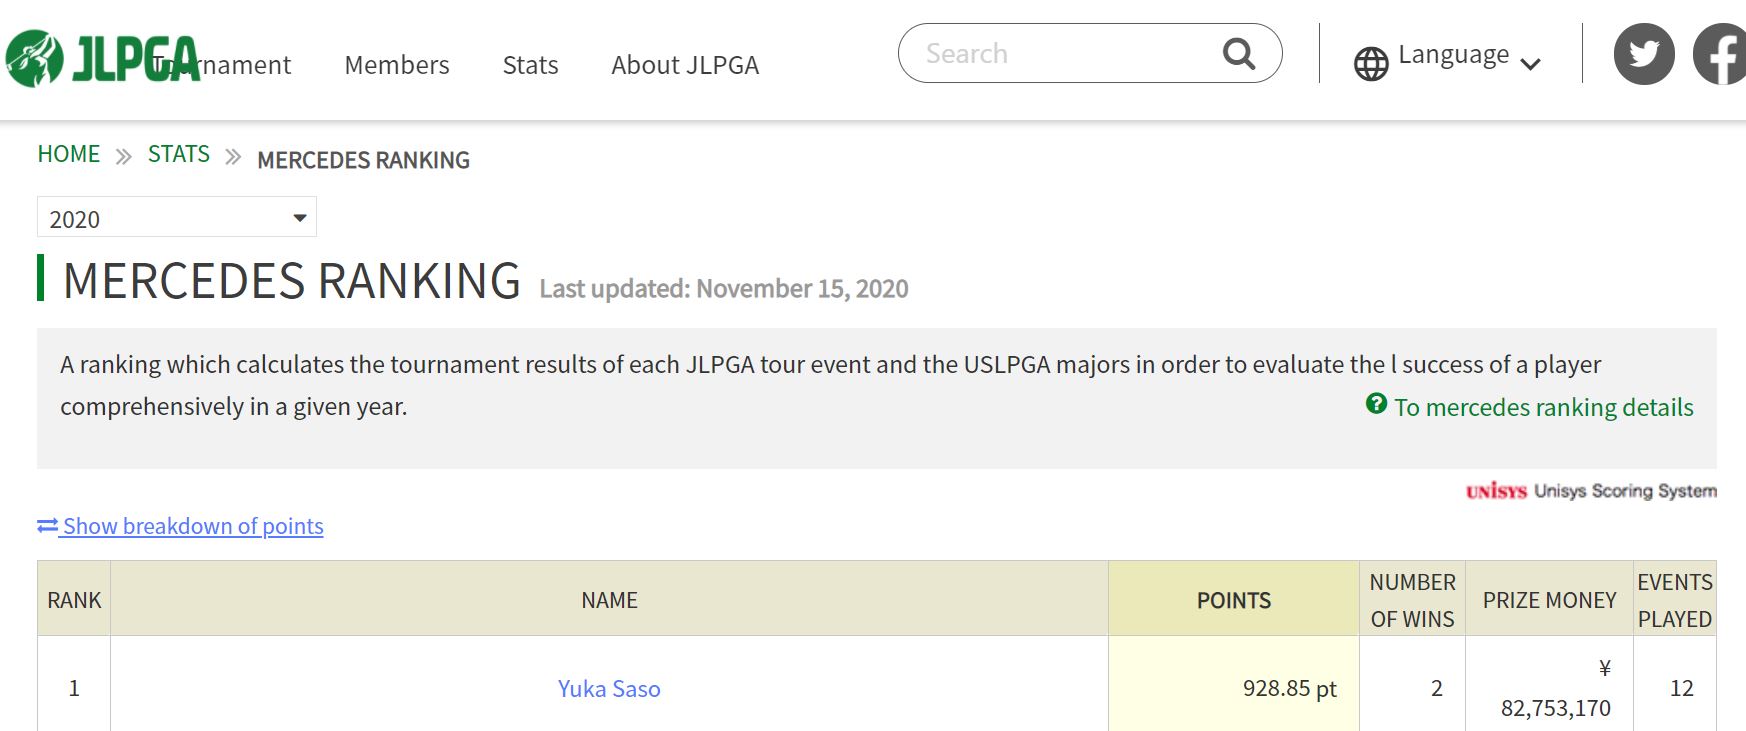Go to STATS breadcrumb
The height and width of the screenshot is (731, 1746).
[x=179, y=154]
